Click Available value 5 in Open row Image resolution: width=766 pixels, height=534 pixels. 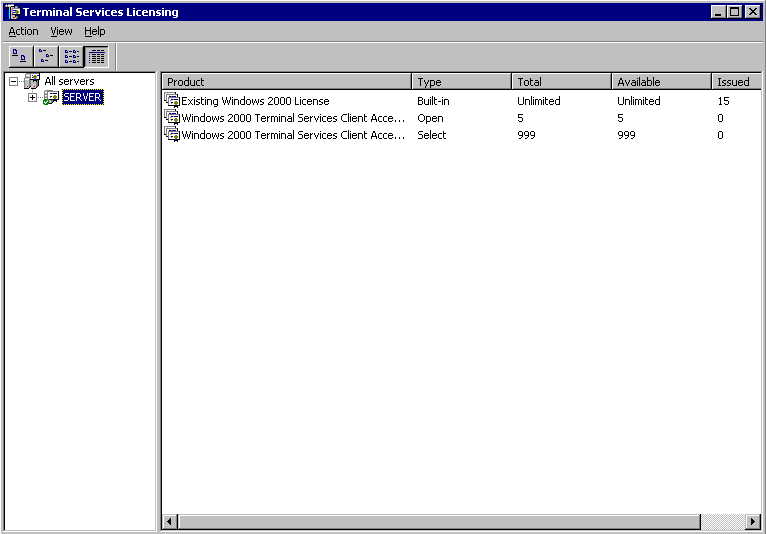tap(620, 118)
